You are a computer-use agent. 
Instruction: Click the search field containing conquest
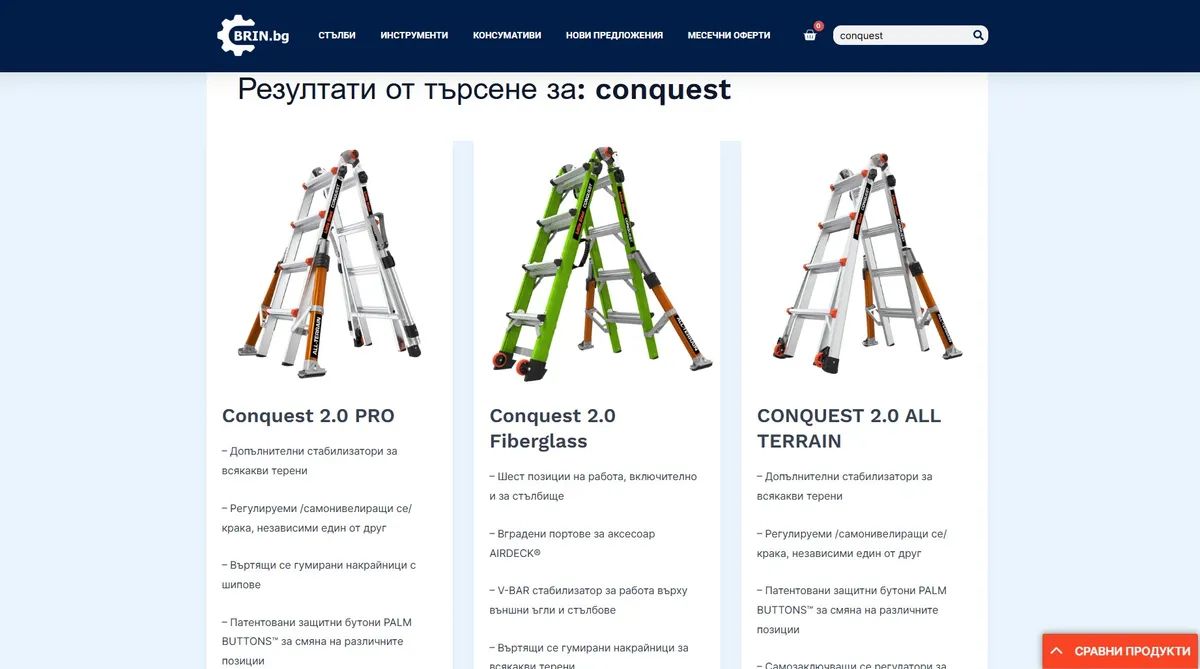pyautogui.click(x=902, y=35)
